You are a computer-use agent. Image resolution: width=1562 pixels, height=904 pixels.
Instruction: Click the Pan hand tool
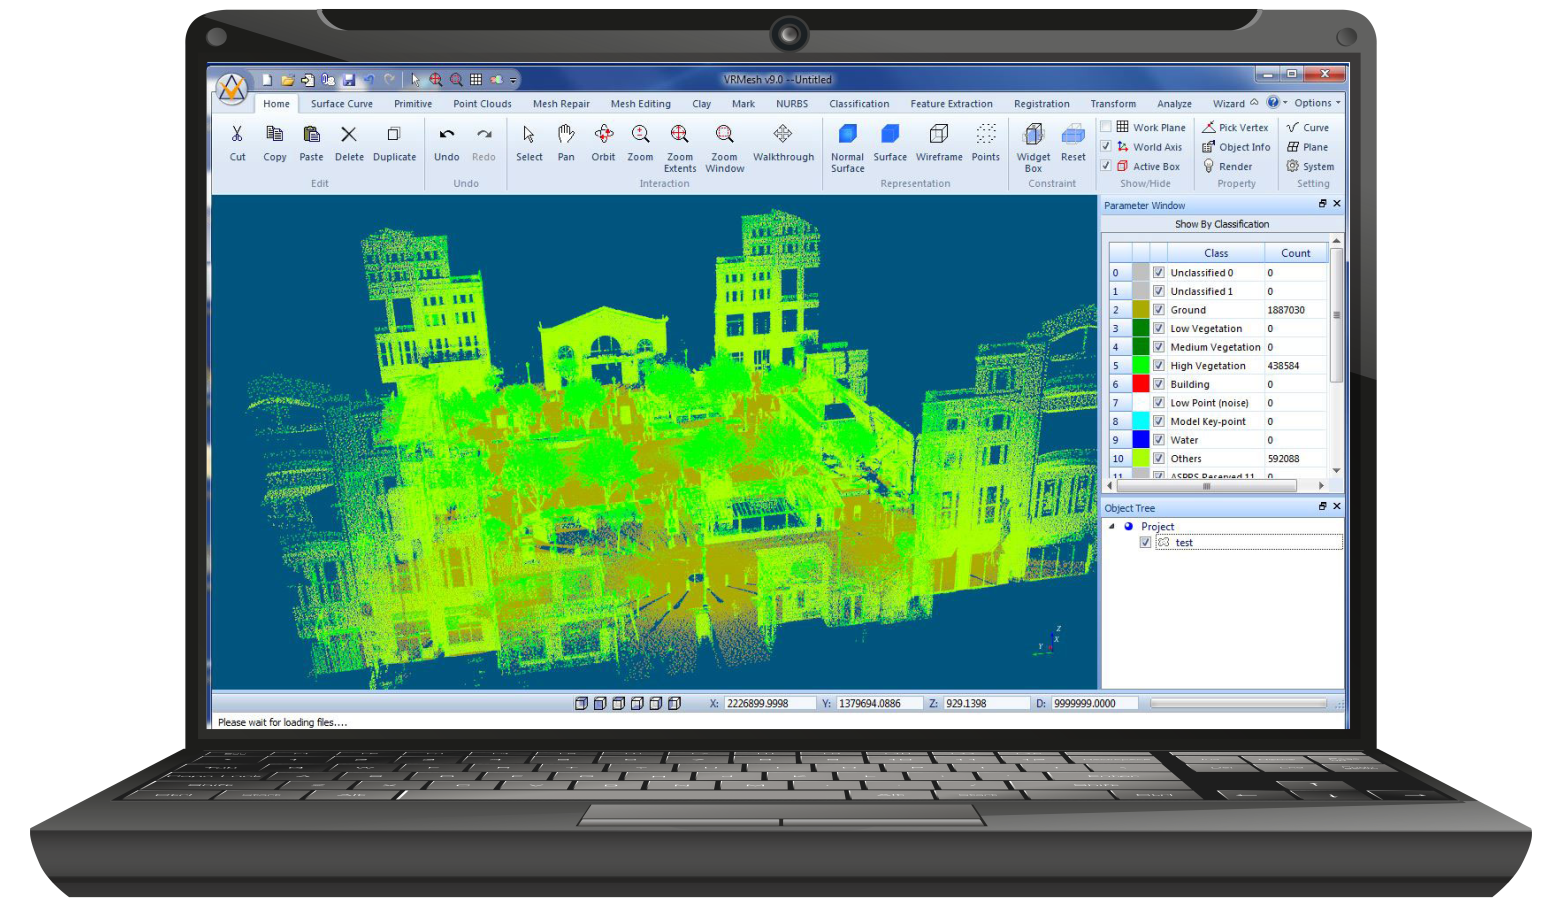[566, 142]
